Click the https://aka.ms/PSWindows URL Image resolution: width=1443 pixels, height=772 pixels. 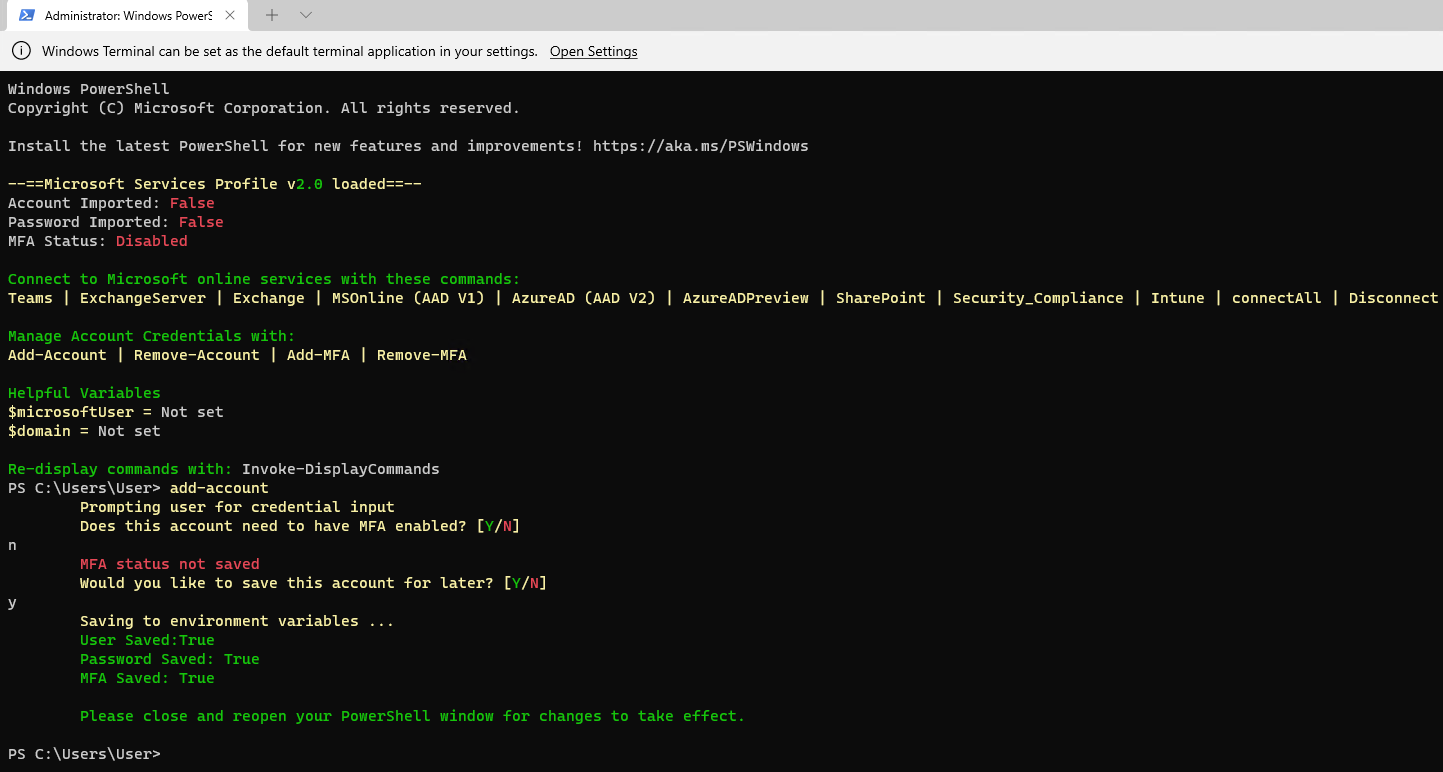[700, 146]
